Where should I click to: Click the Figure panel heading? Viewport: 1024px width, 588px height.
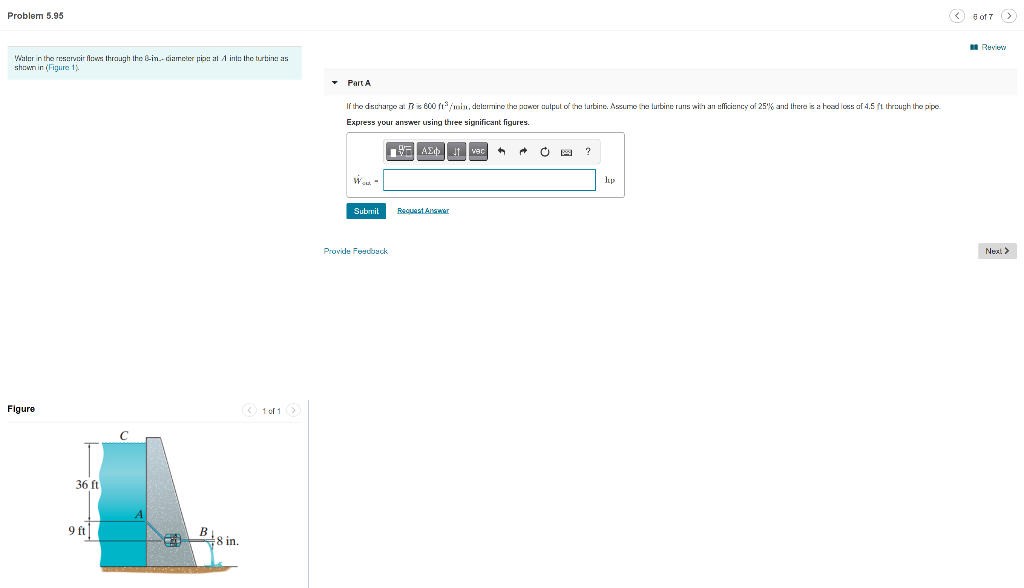(22, 409)
